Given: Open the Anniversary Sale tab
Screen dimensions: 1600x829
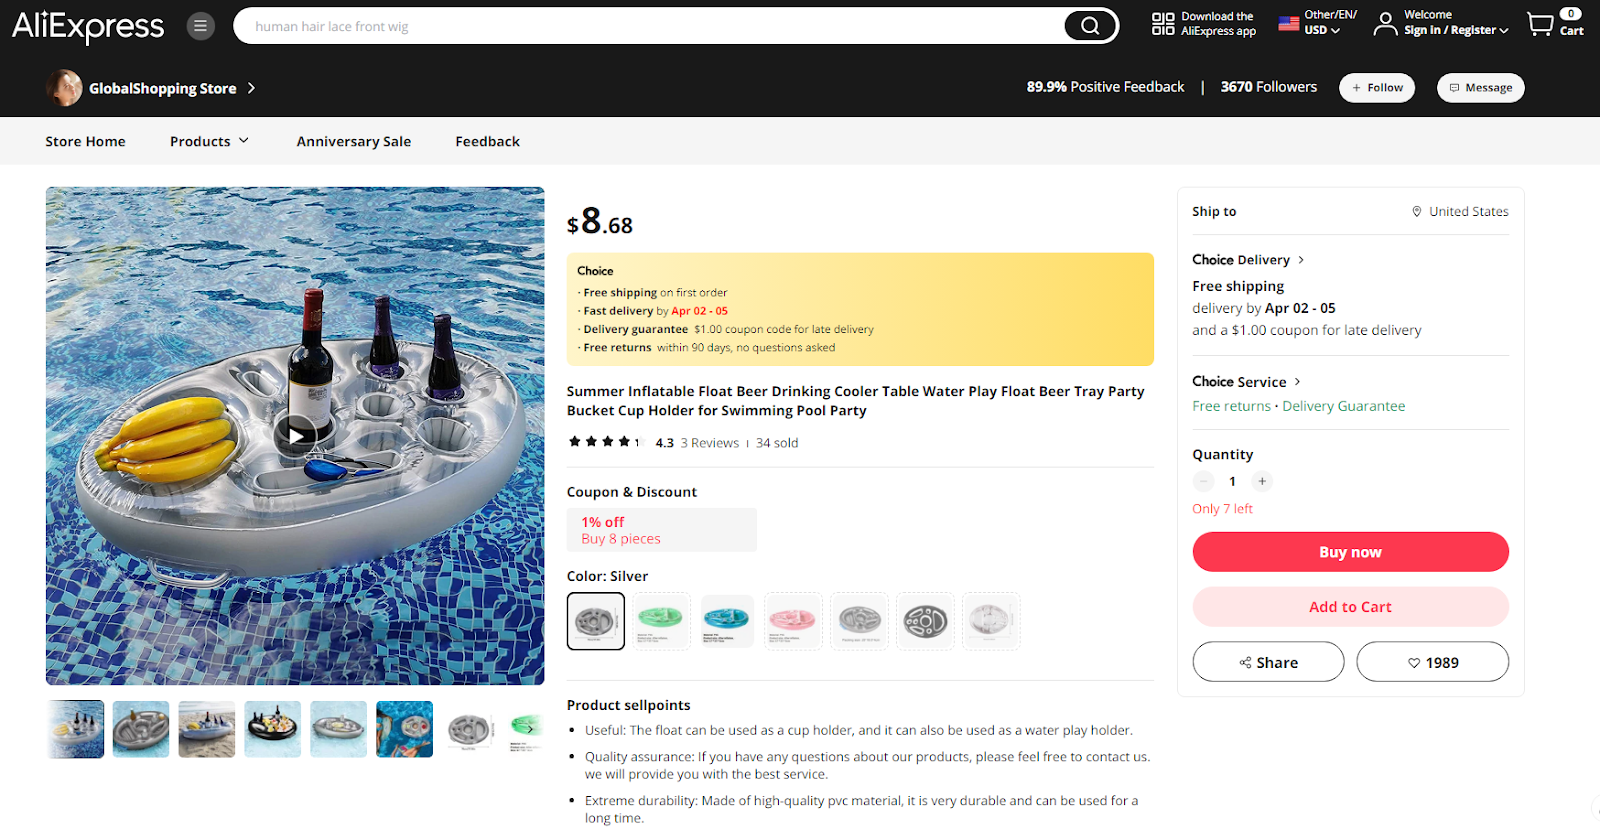Looking at the screenshot, I should (x=354, y=141).
